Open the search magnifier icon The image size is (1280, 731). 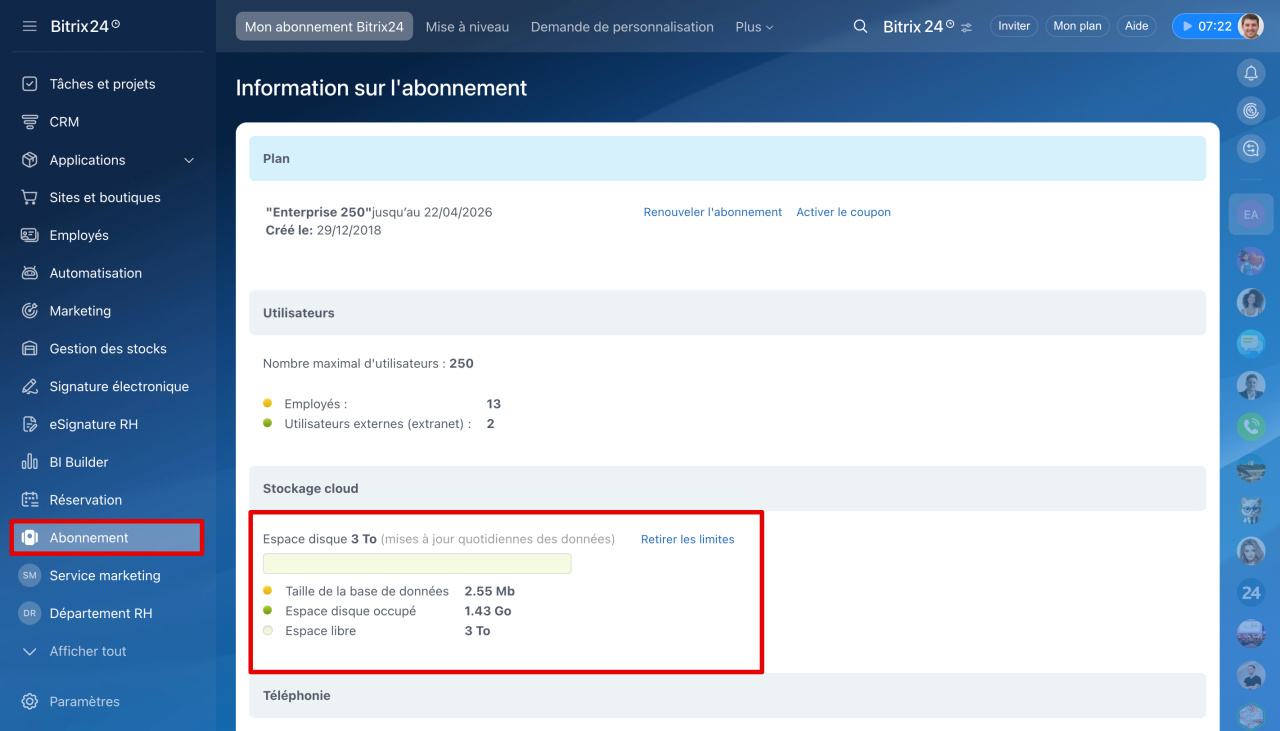coord(860,27)
